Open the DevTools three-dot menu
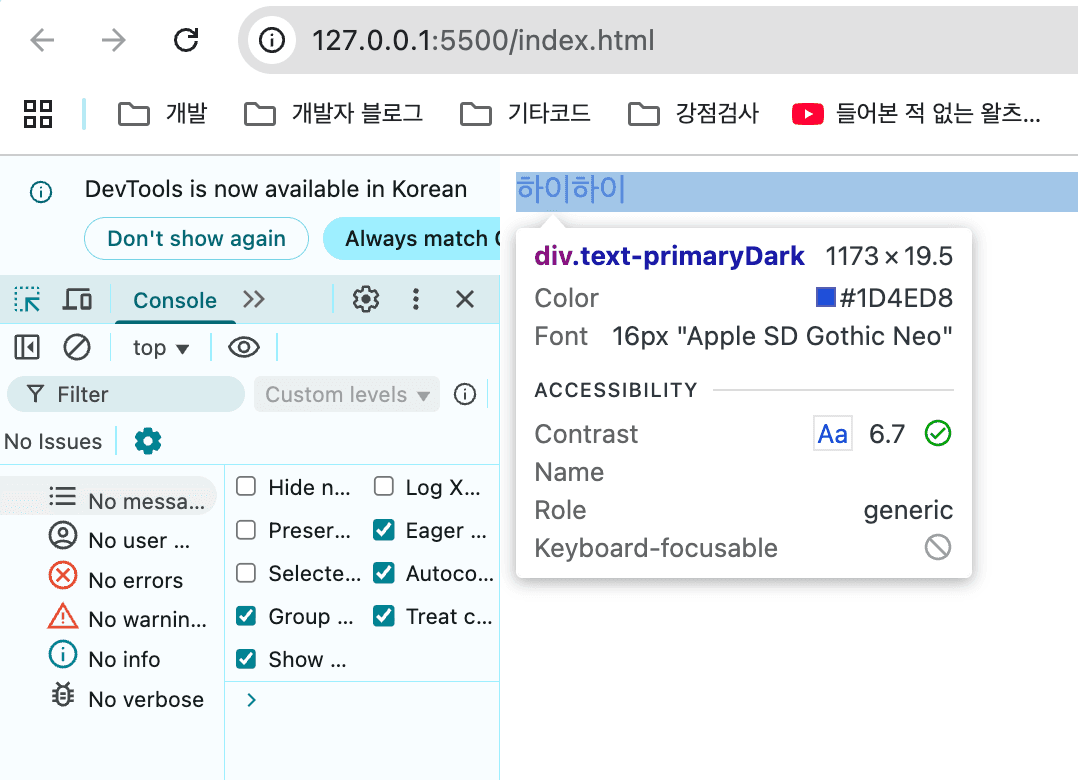Screen dimensions: 1078x780 pyautogui.click(x=416, y=299)
